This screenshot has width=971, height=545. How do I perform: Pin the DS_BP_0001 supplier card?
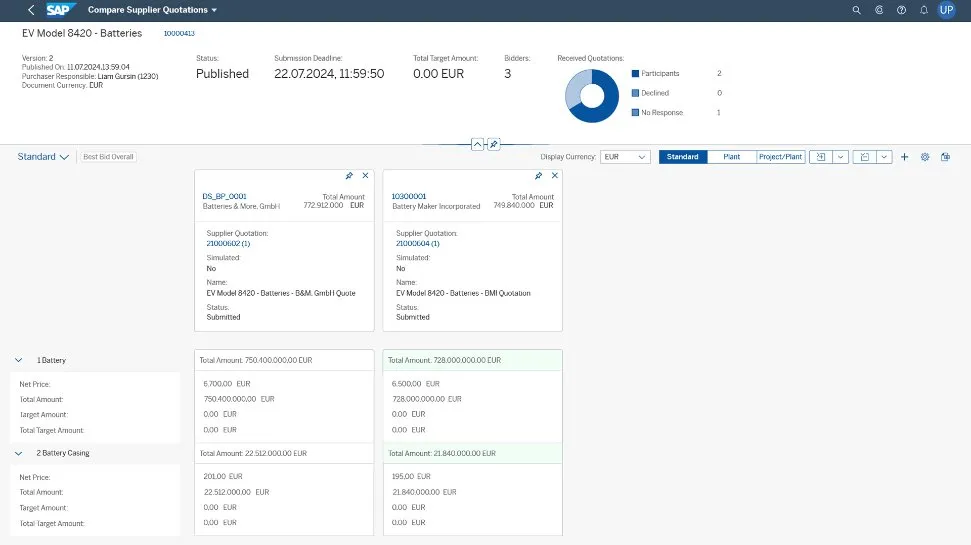[350, 175]
